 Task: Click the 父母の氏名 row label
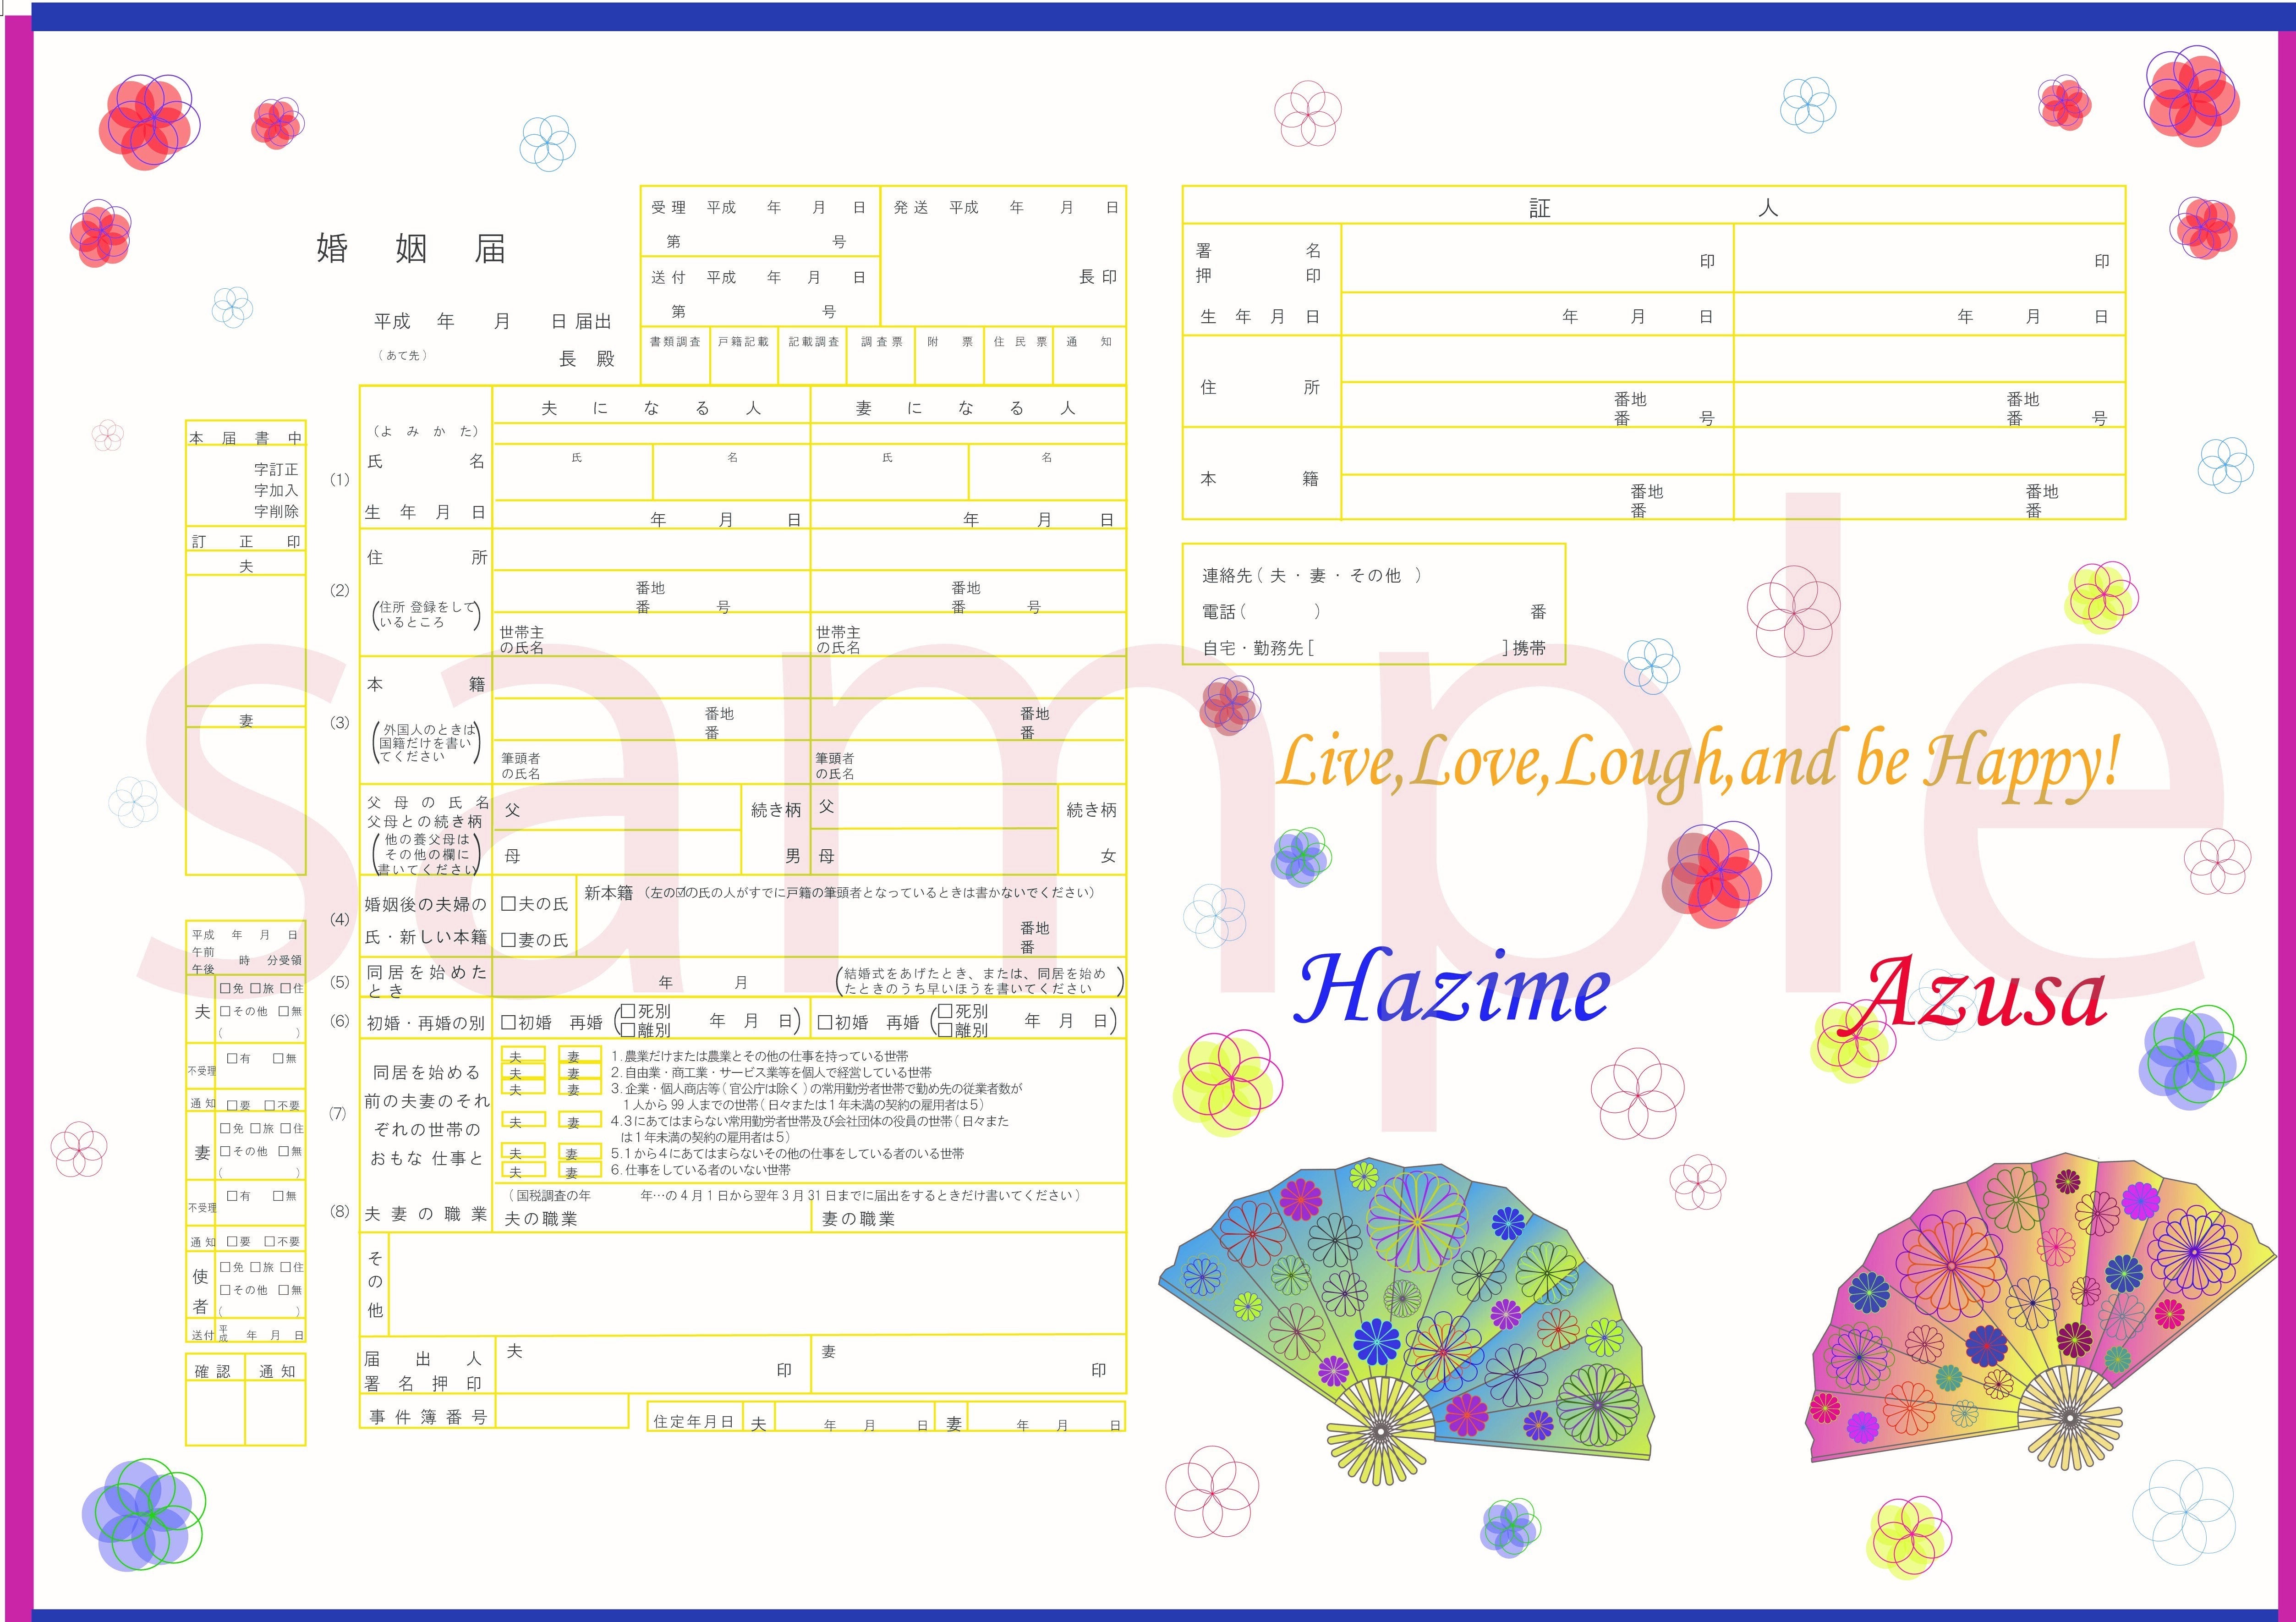coord(428,803)
